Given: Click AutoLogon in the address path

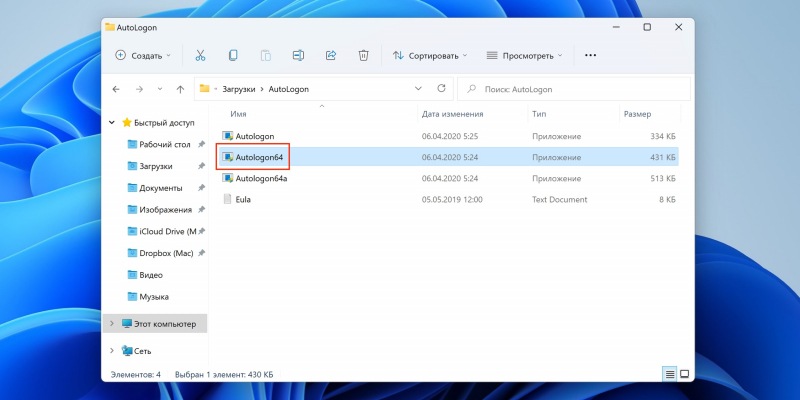Looking at the screenshot, I should click(x=289, y=89).
